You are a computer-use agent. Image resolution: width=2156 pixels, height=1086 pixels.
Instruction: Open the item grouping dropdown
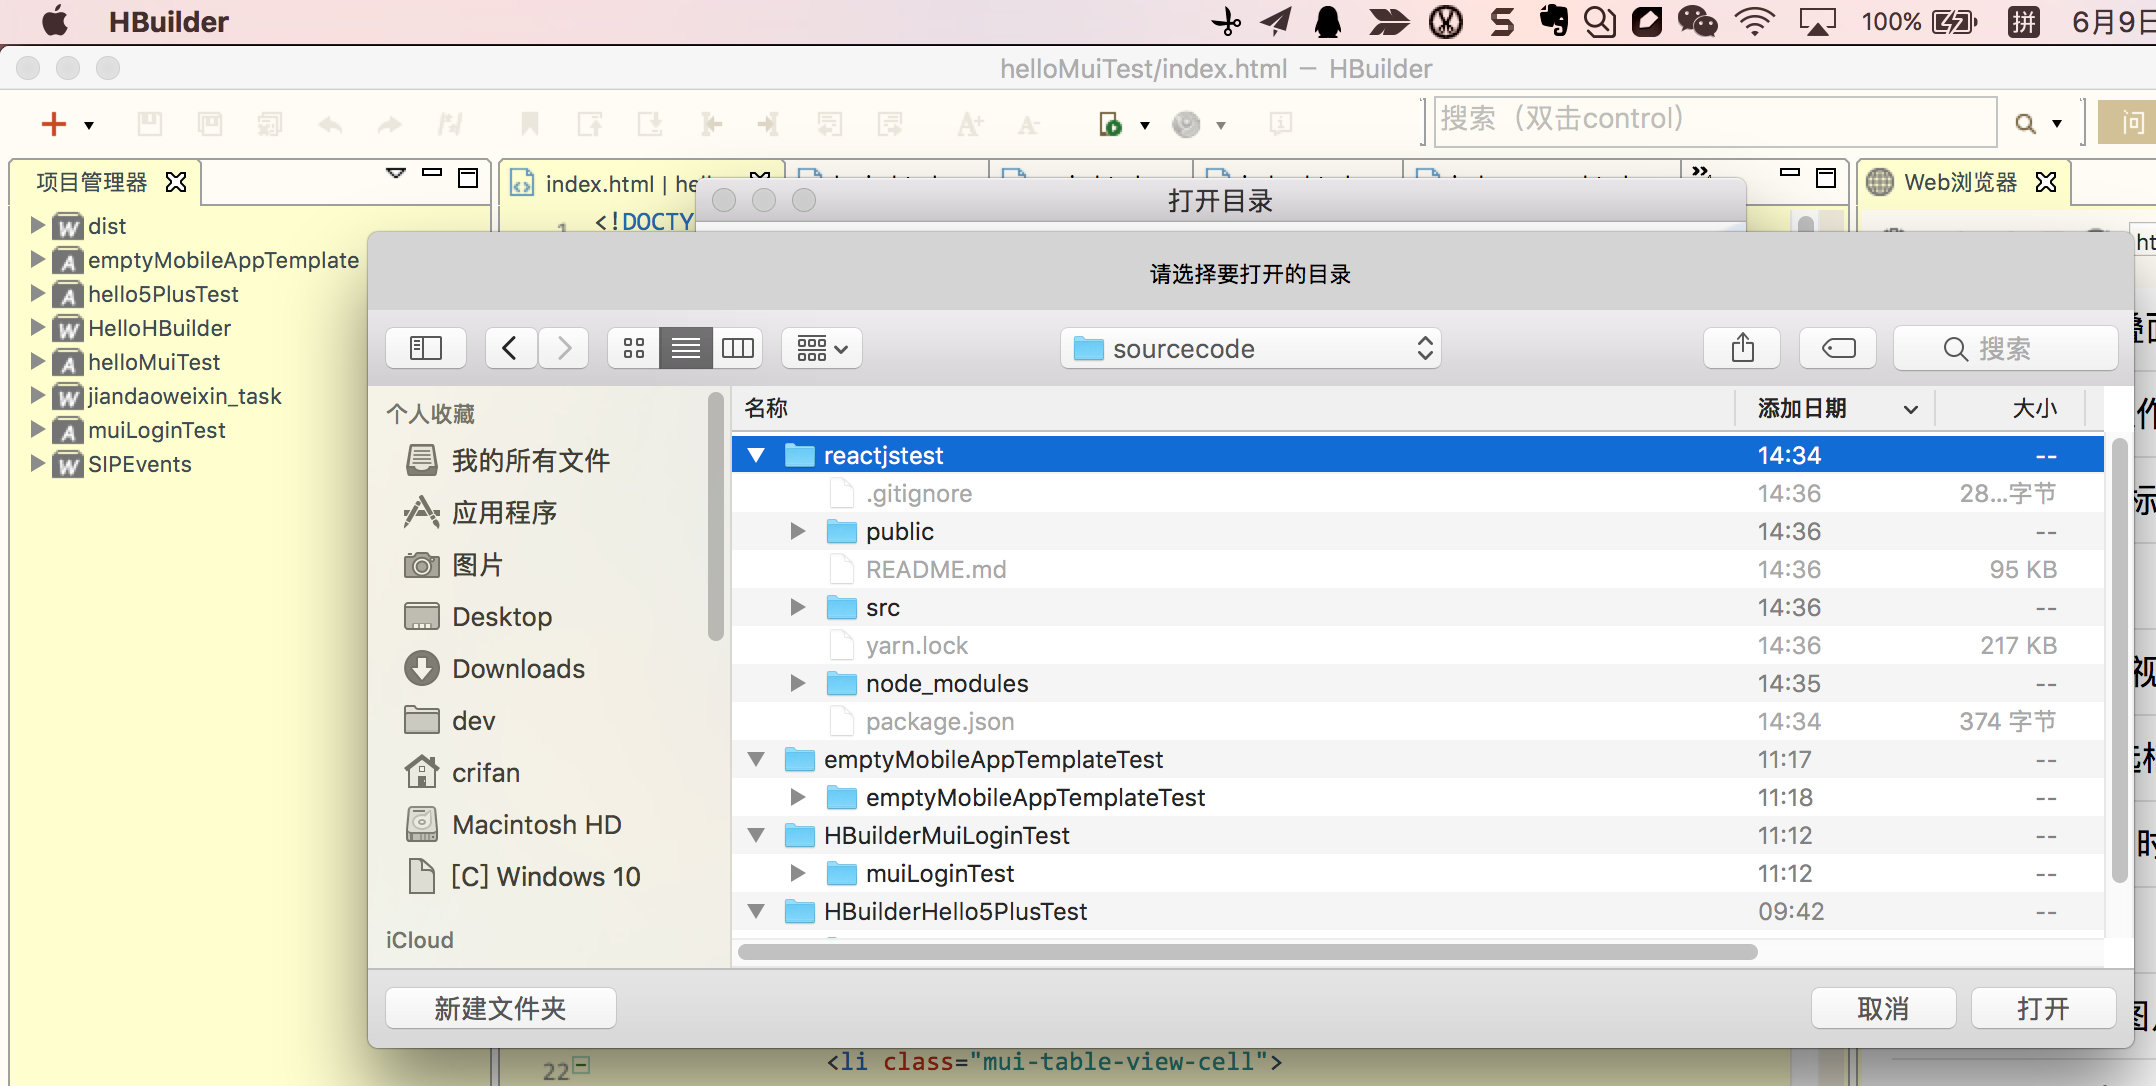822,348
